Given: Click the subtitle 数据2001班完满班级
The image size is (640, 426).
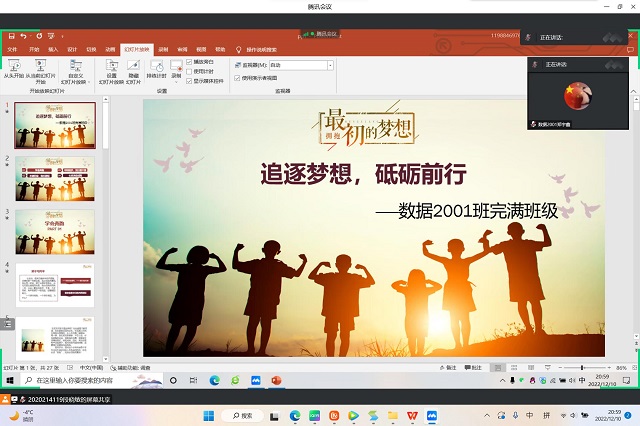Looking at the screenshot, I should (478, 211).
